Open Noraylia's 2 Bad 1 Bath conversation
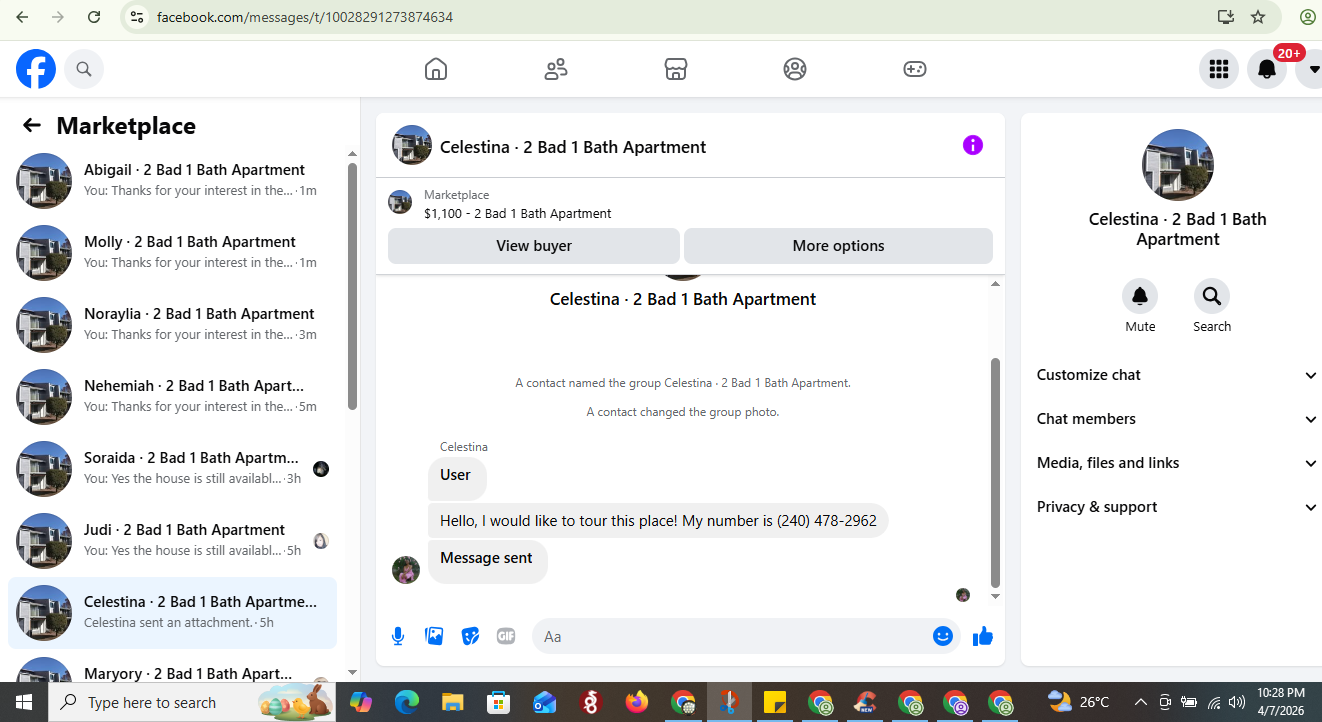 (172, 325)
